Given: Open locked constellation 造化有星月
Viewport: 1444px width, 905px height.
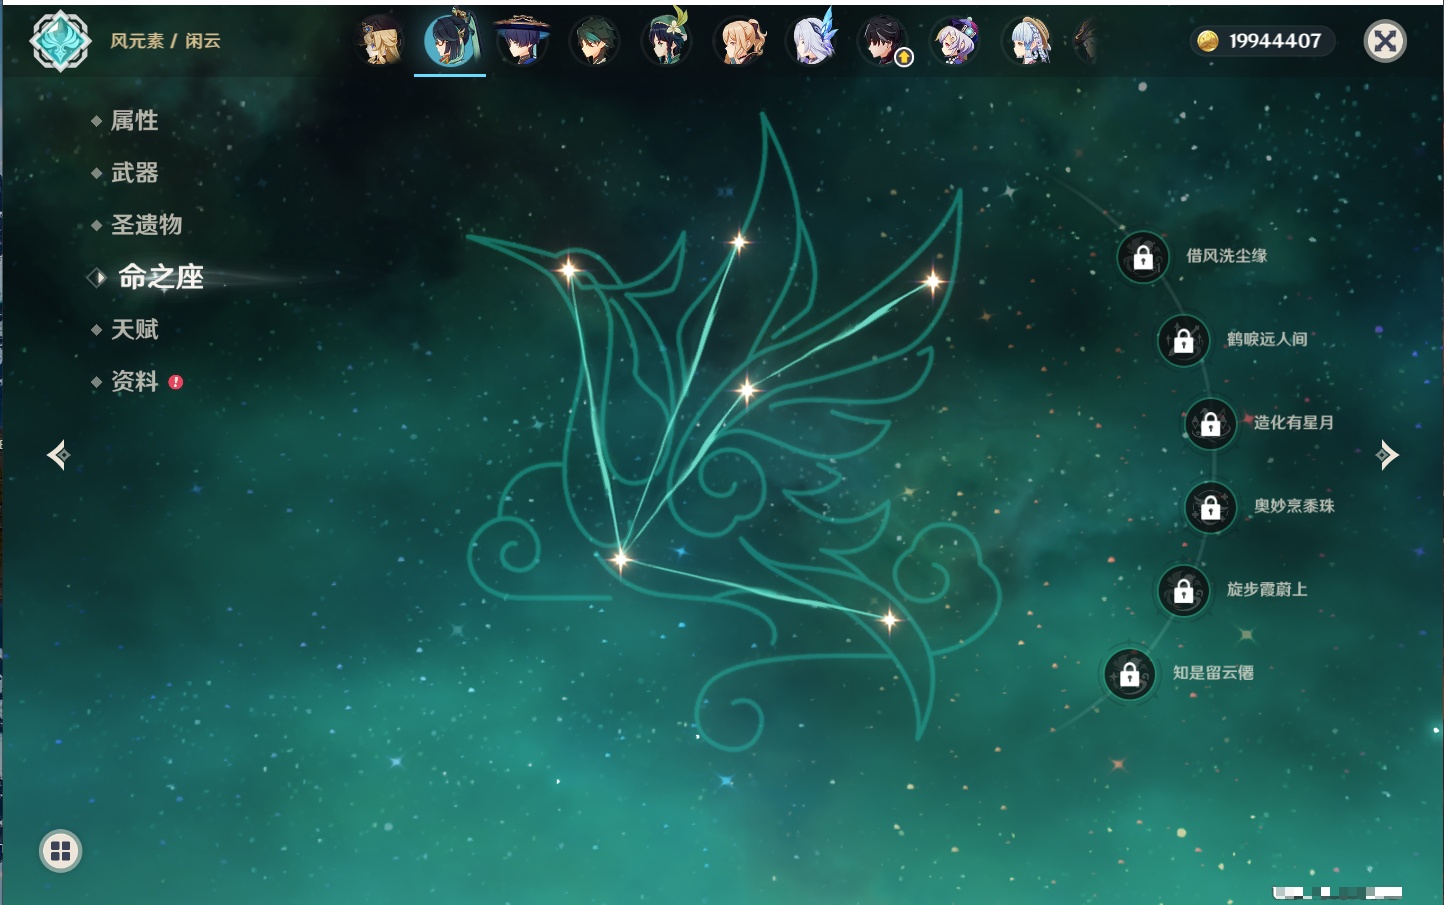Looking at the screenshot, I should [1211, 424].
